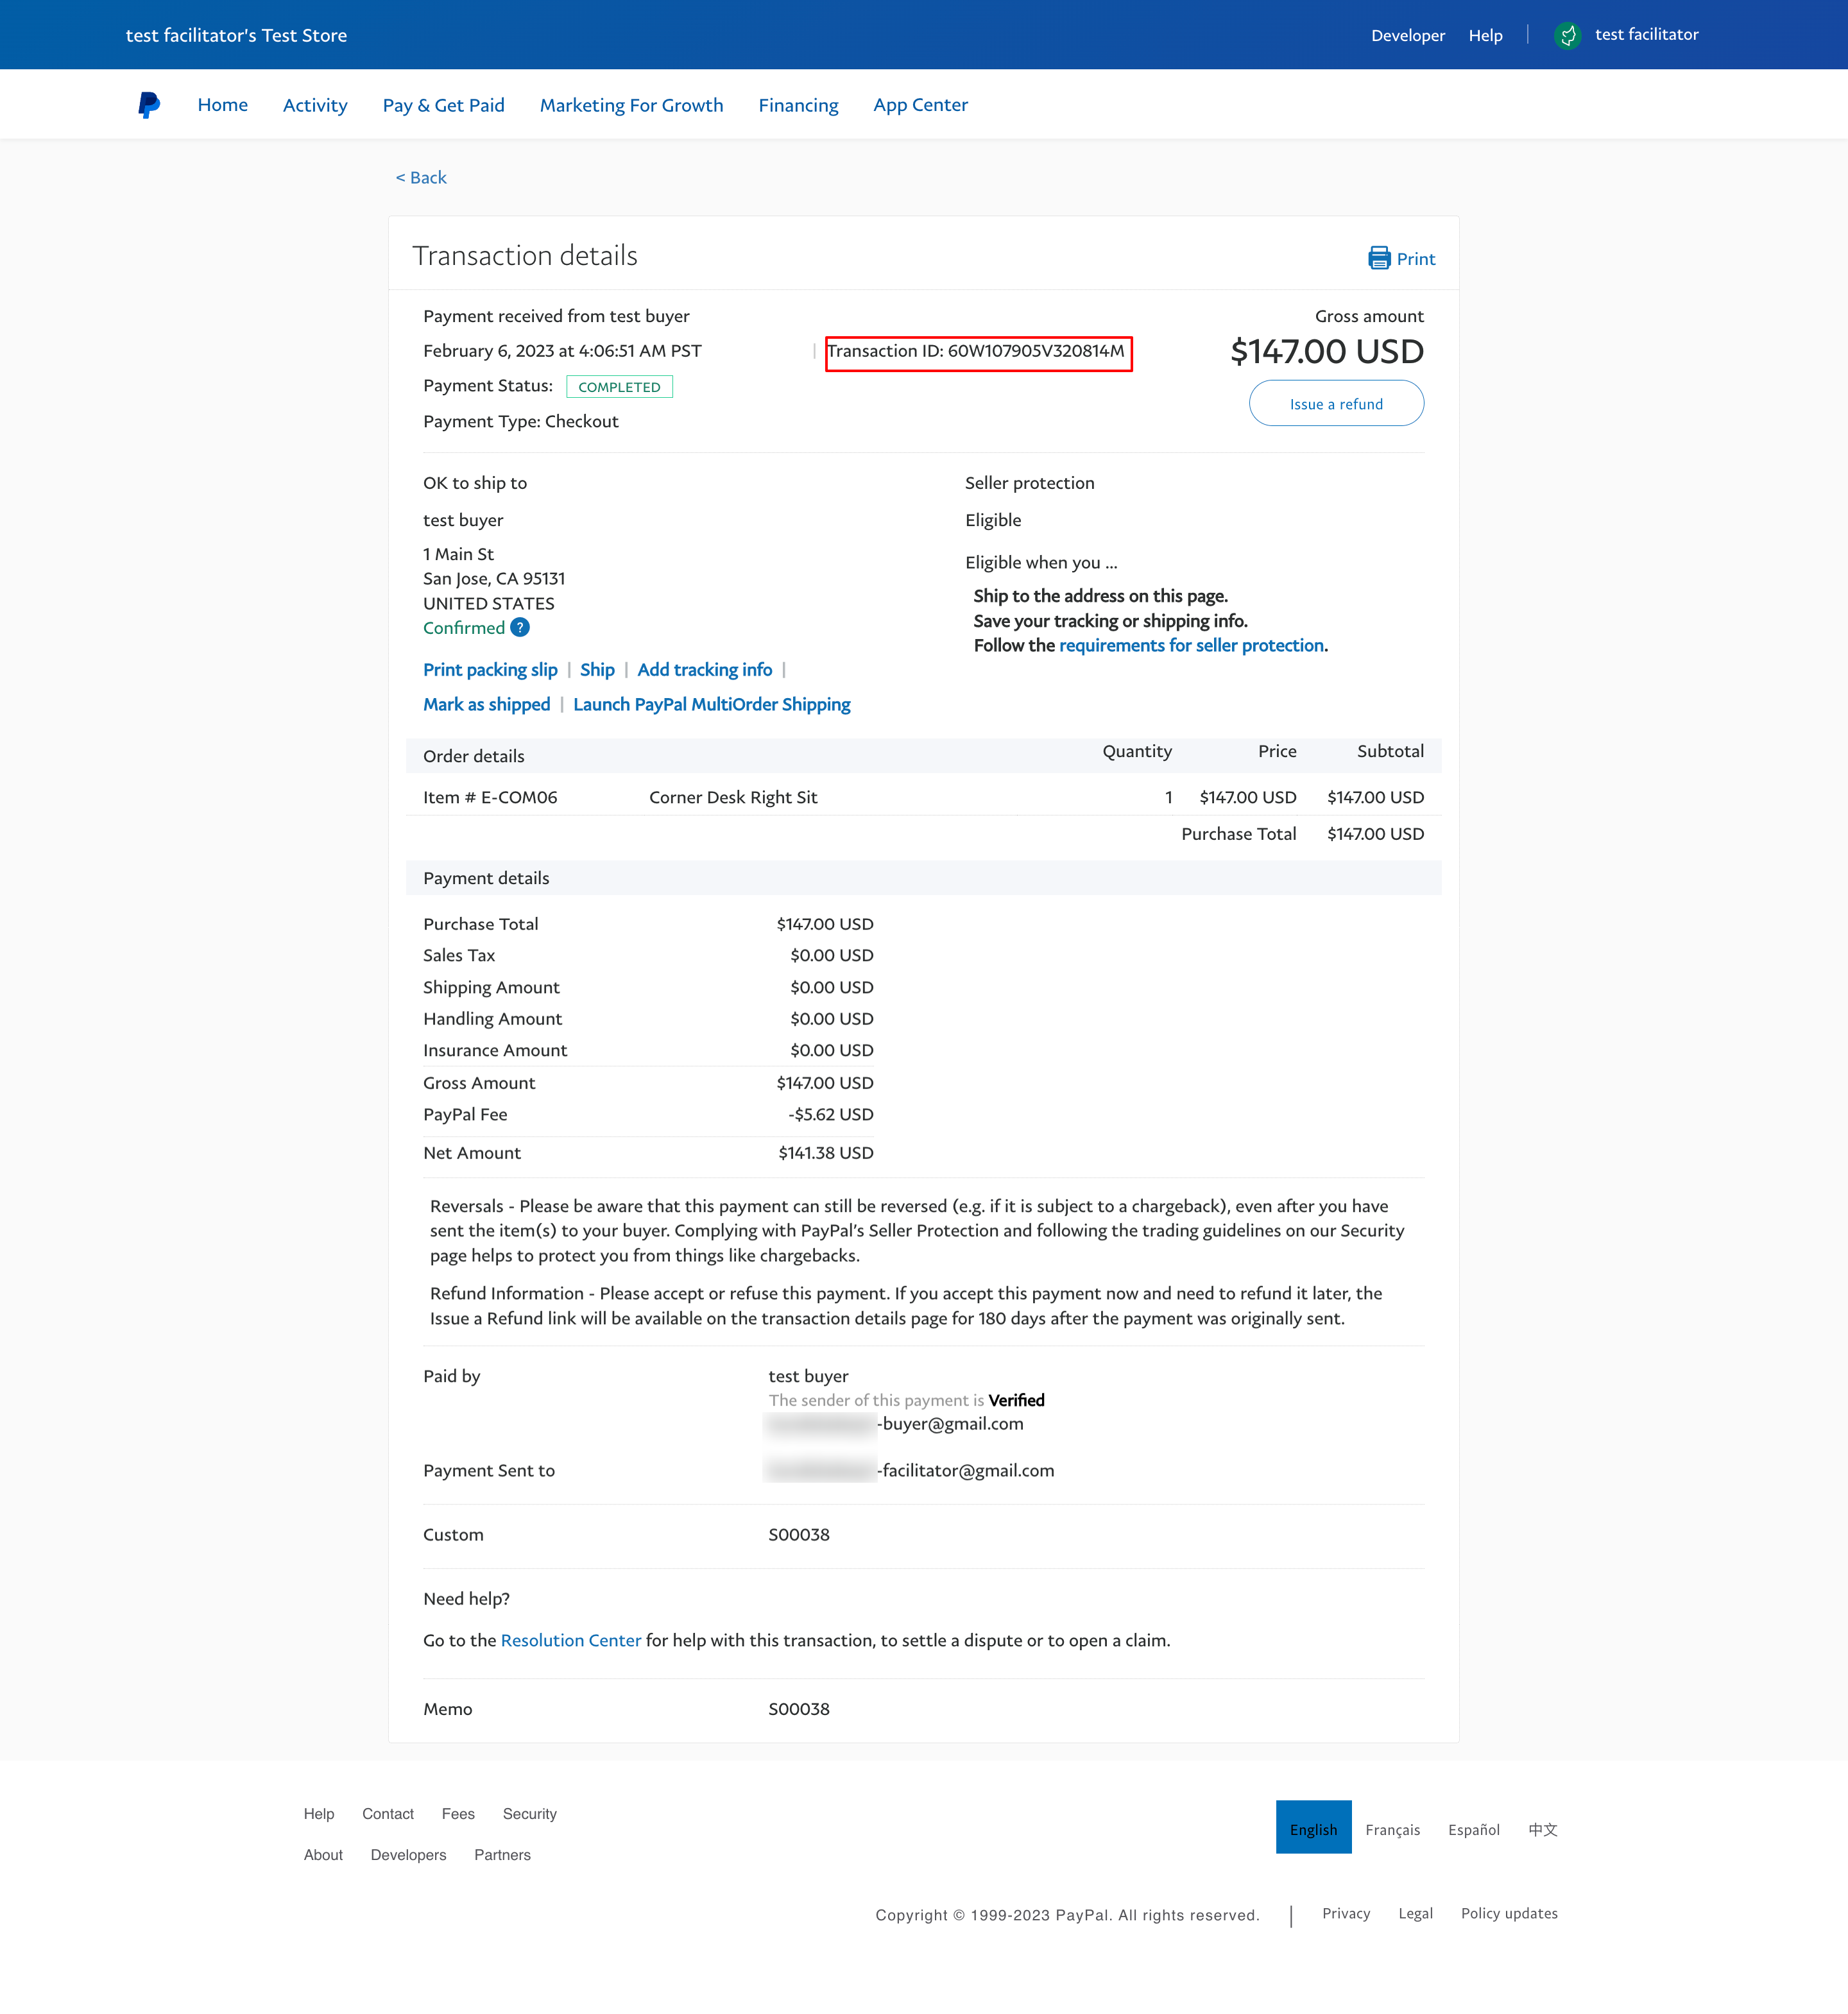Image resolution: width=1848 pixels, height=2014 pixels.
Task: Click the Seller protection Eligible text
Action: coord(993,520)
